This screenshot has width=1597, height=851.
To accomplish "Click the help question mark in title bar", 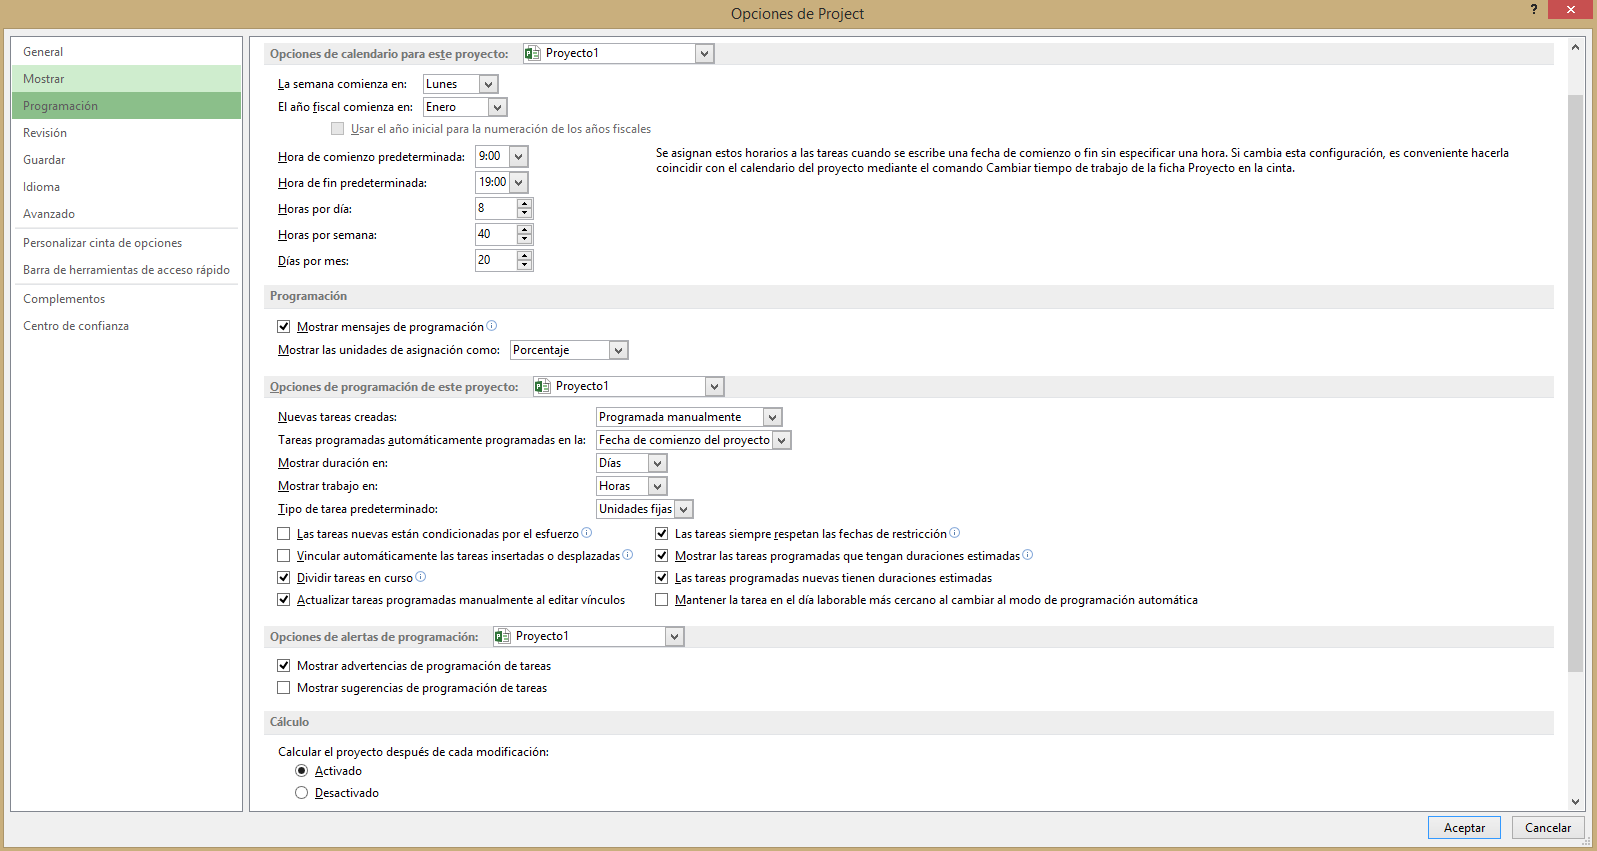I will (1533, 10).
